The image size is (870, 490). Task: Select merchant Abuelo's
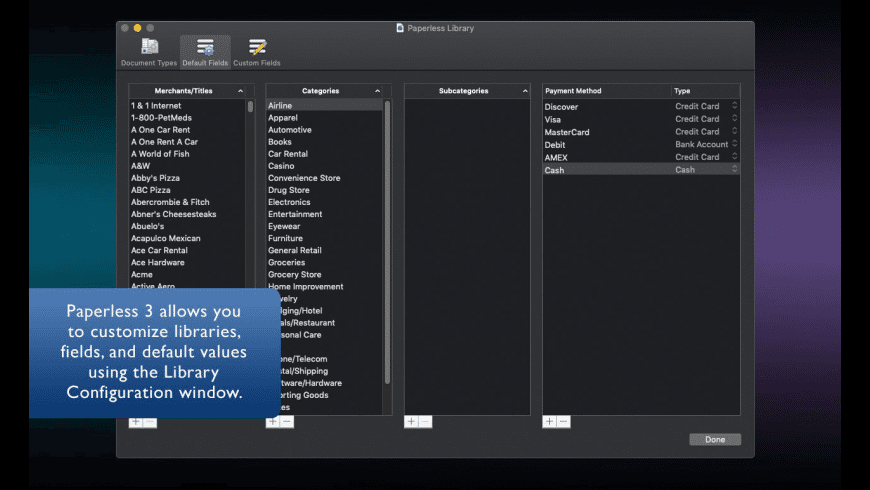(x=187, y=226)
